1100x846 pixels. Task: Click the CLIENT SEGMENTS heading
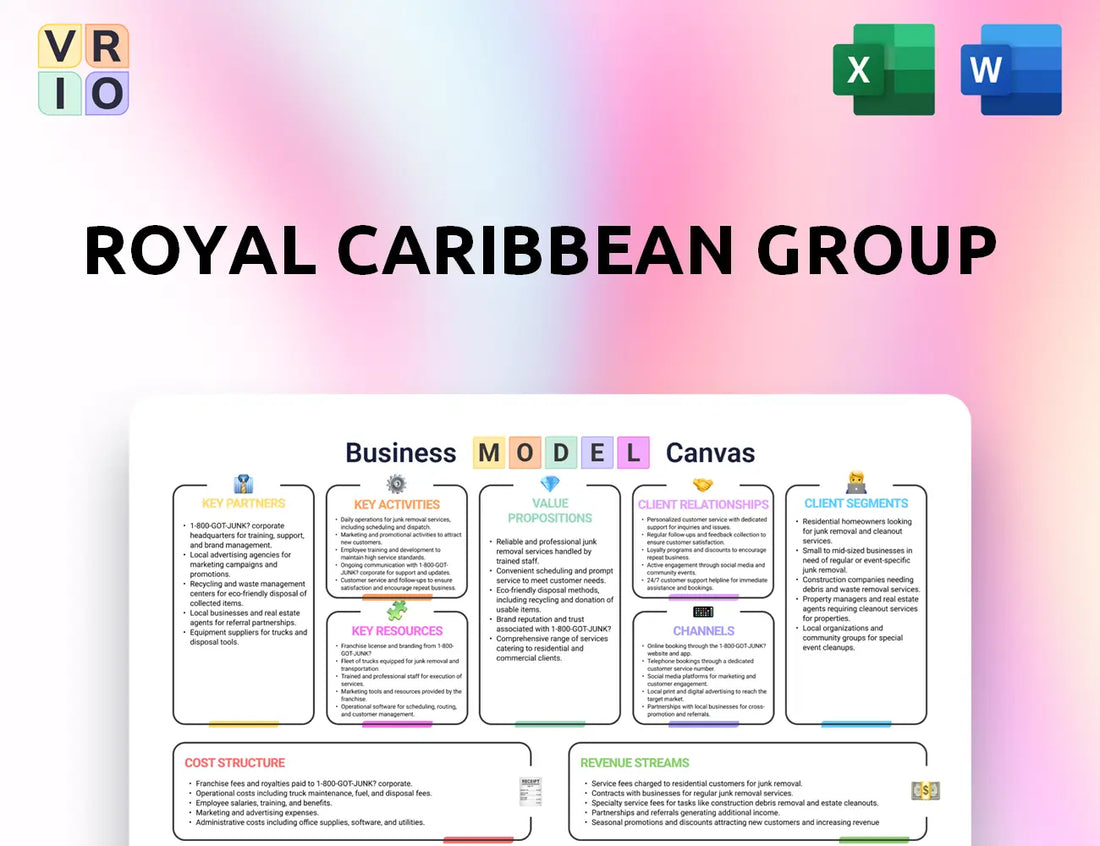click(x=856, y=503)
